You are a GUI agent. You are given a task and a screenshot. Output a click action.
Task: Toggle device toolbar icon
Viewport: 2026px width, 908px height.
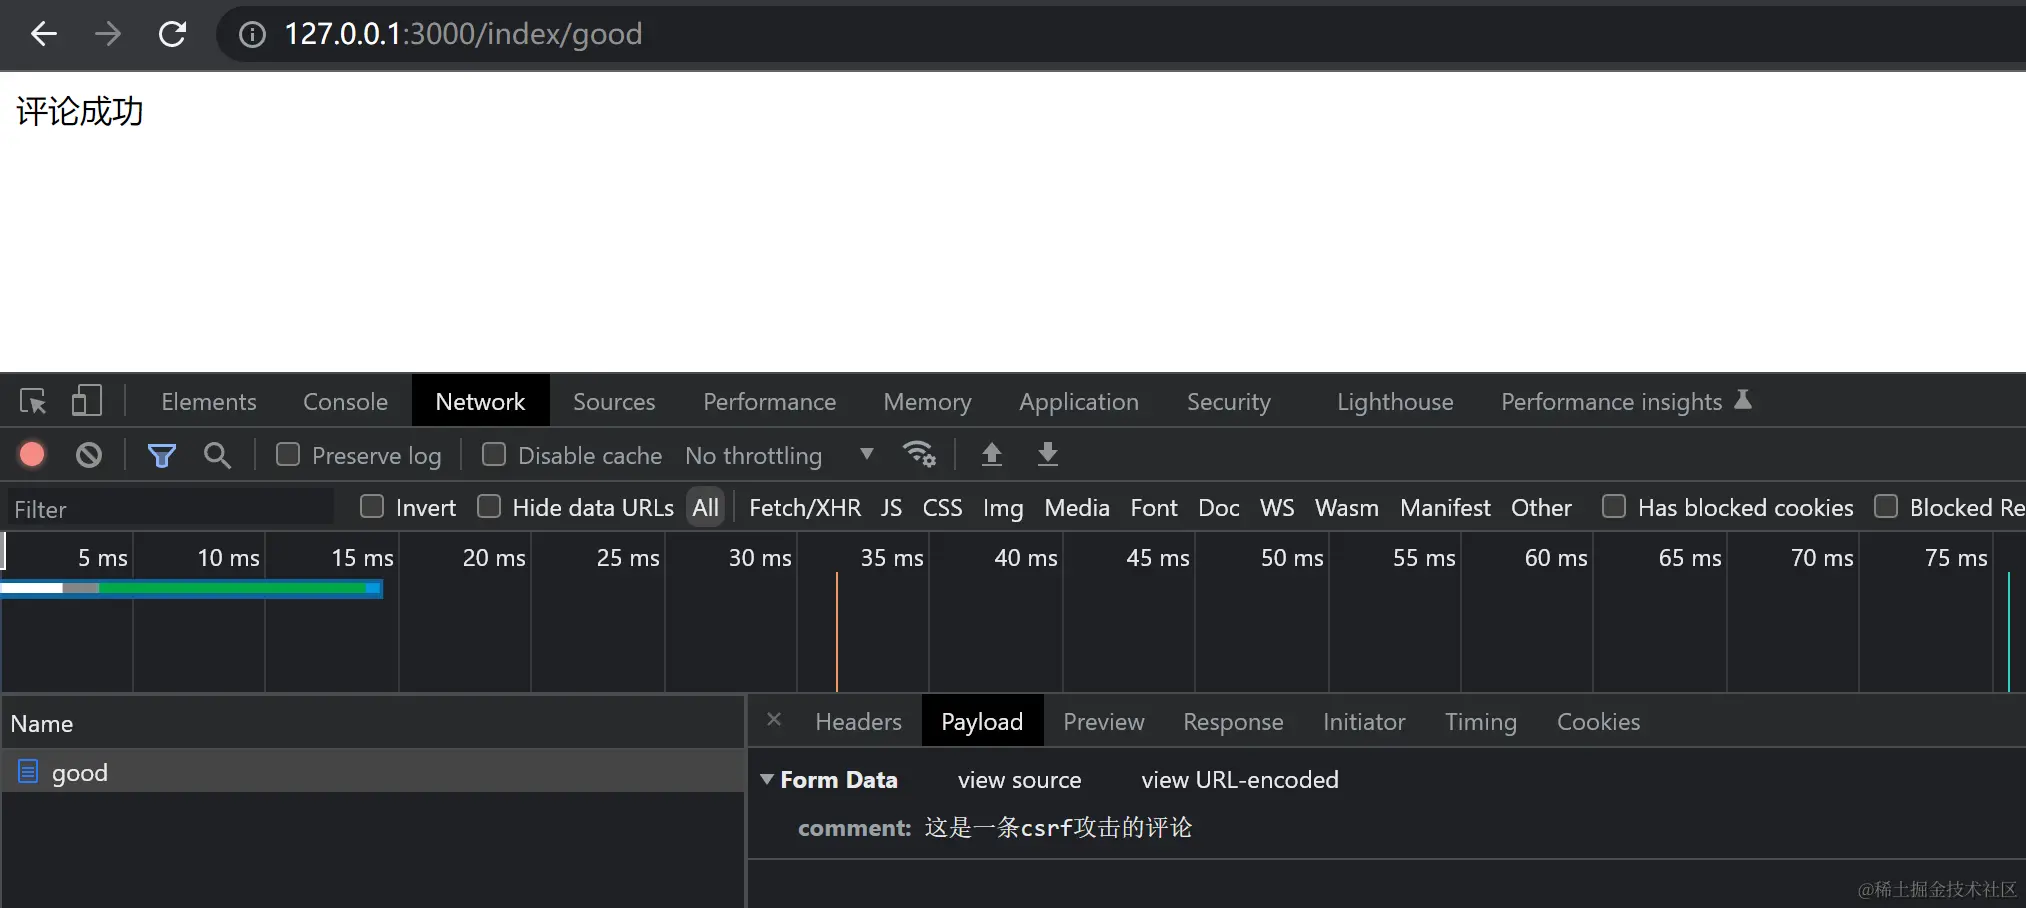pyautogui.click(x=86, y=401)
